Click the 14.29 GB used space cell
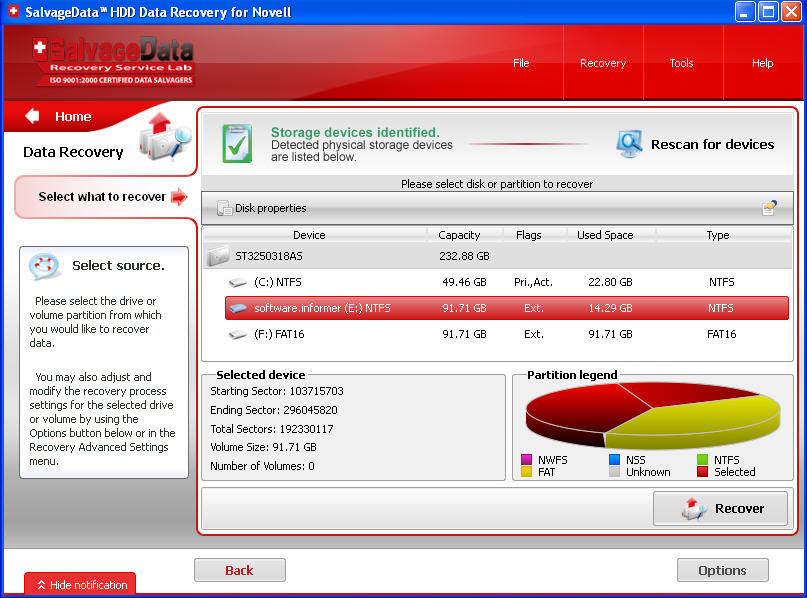807x598 pixels. pos(610,308)
